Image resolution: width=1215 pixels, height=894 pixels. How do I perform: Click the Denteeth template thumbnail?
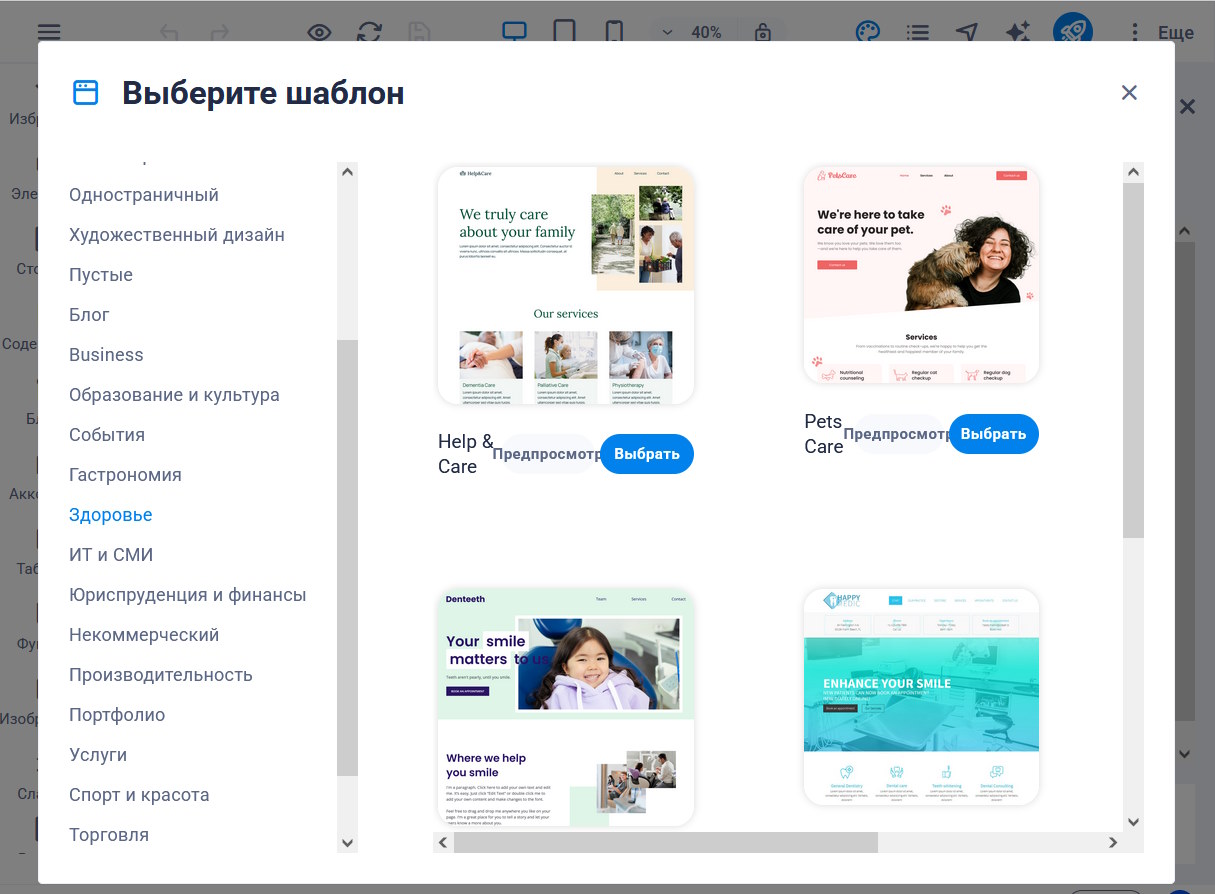click(x=566, y=706)
